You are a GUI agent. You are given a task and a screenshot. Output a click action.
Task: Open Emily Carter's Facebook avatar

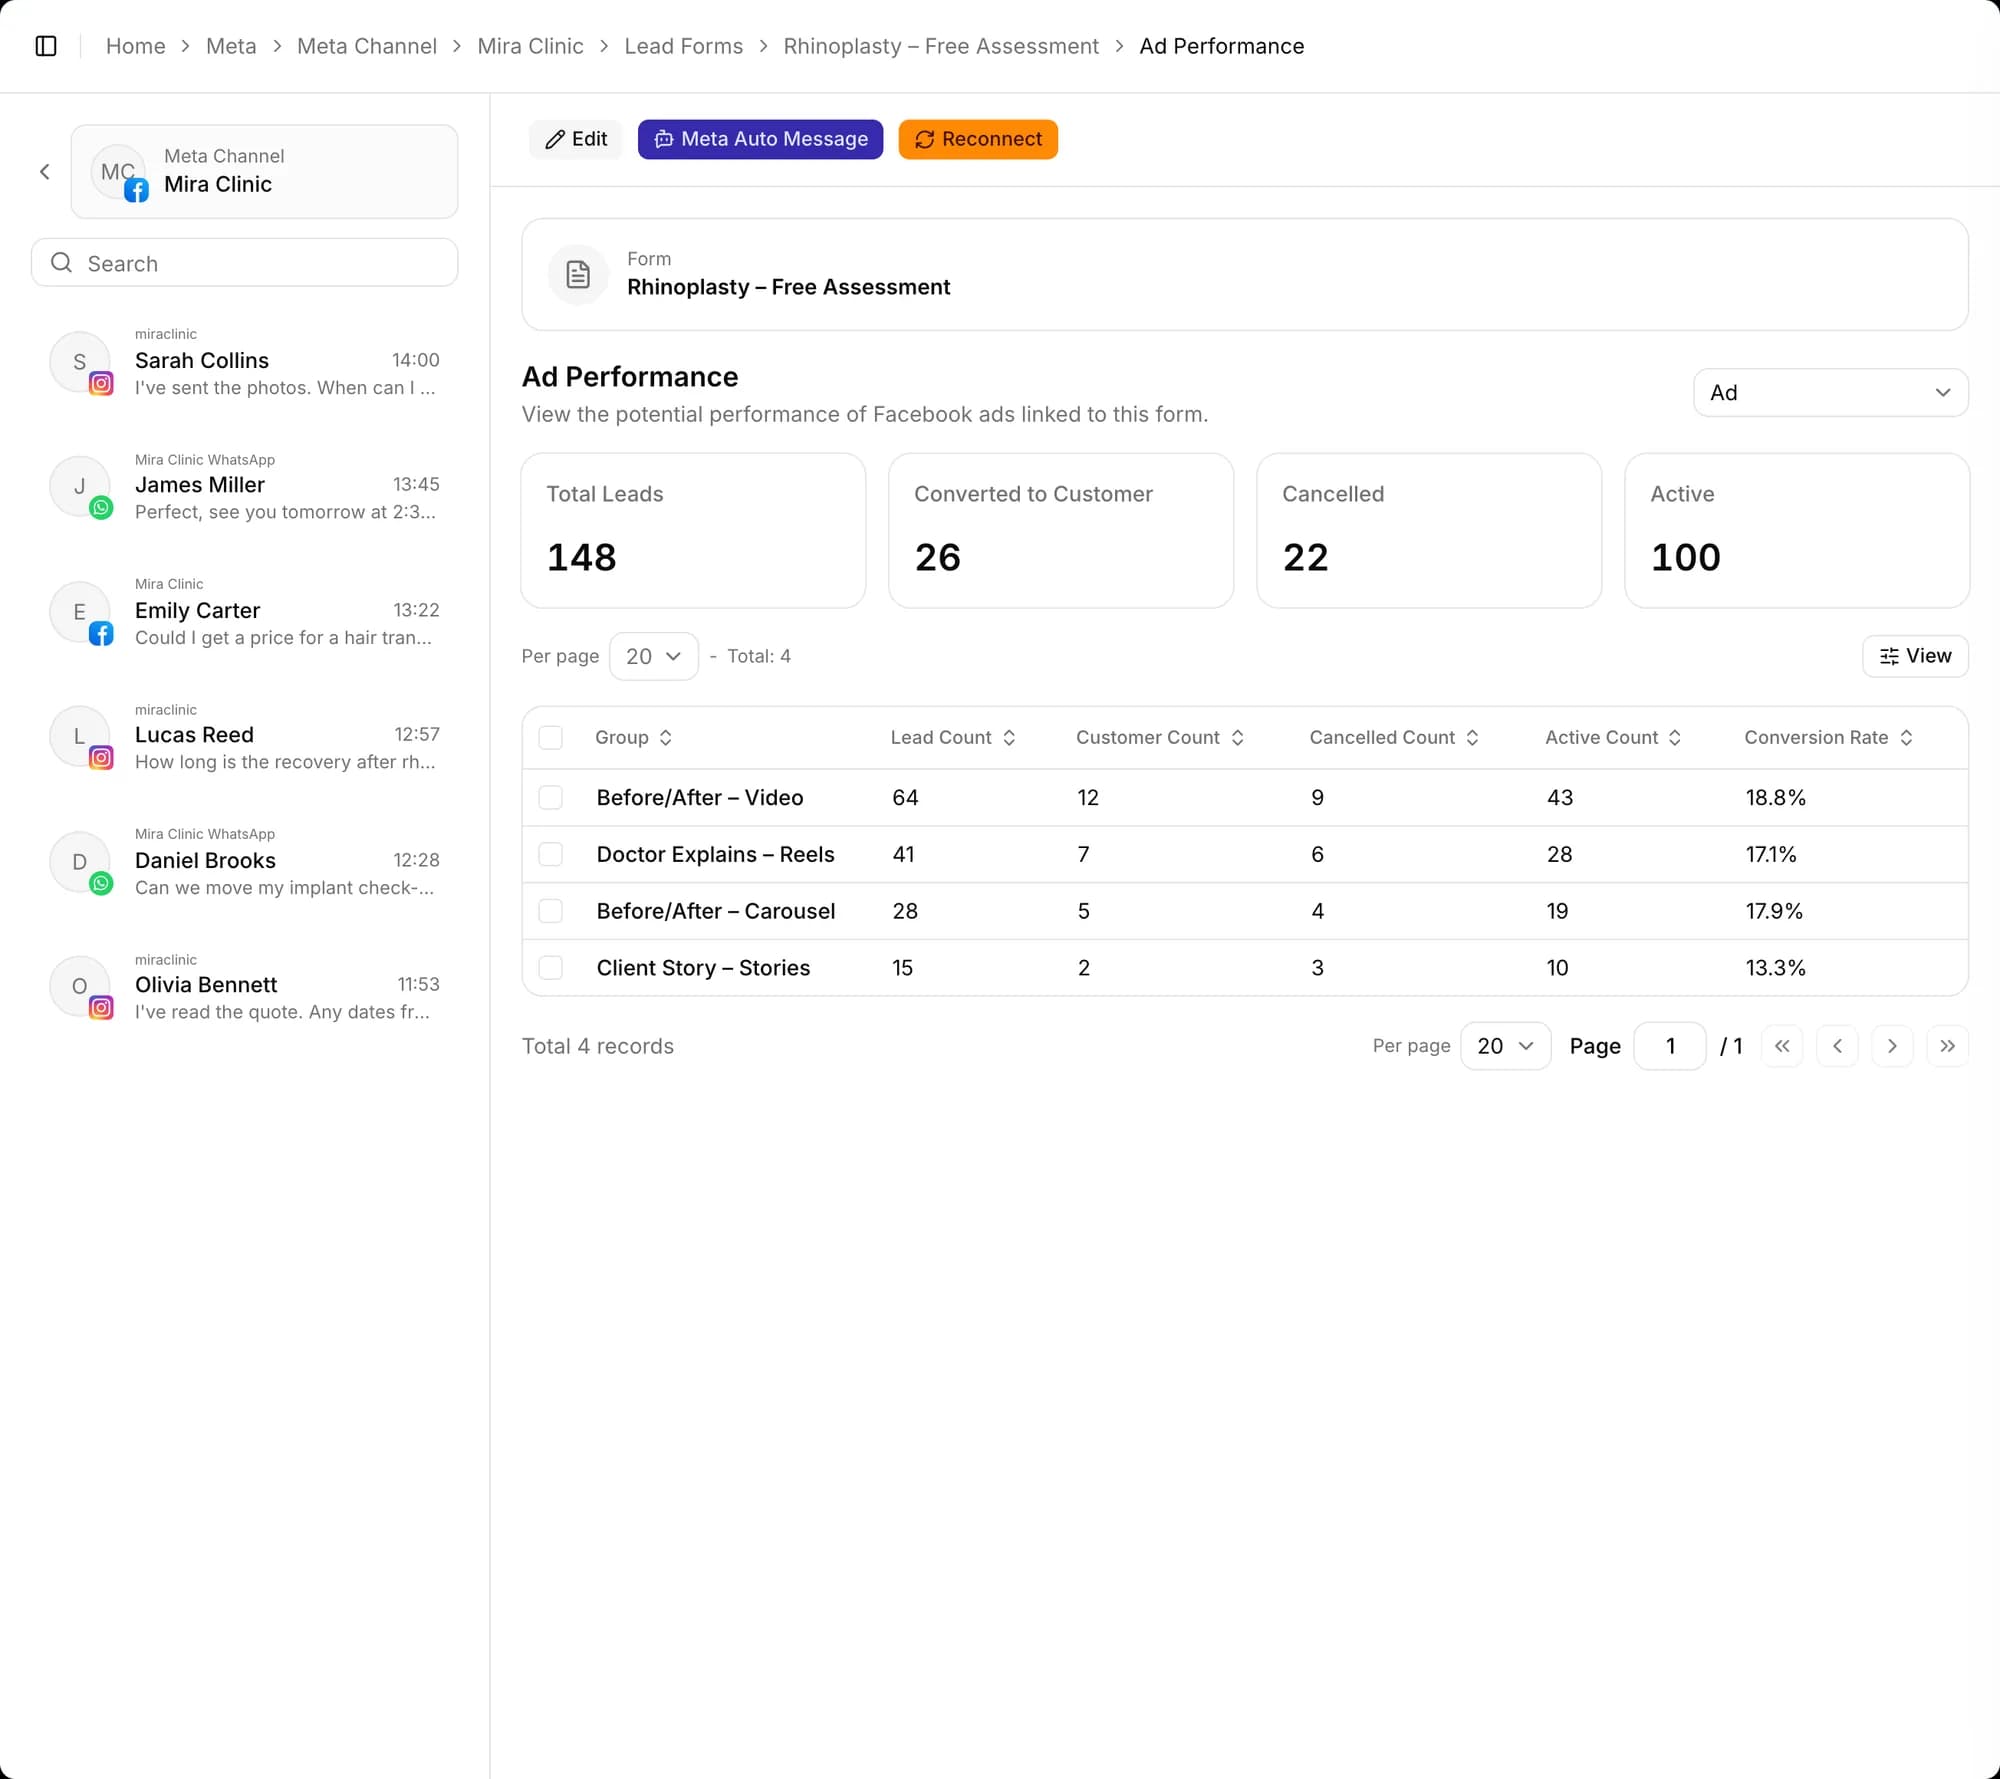pos(80,612)
